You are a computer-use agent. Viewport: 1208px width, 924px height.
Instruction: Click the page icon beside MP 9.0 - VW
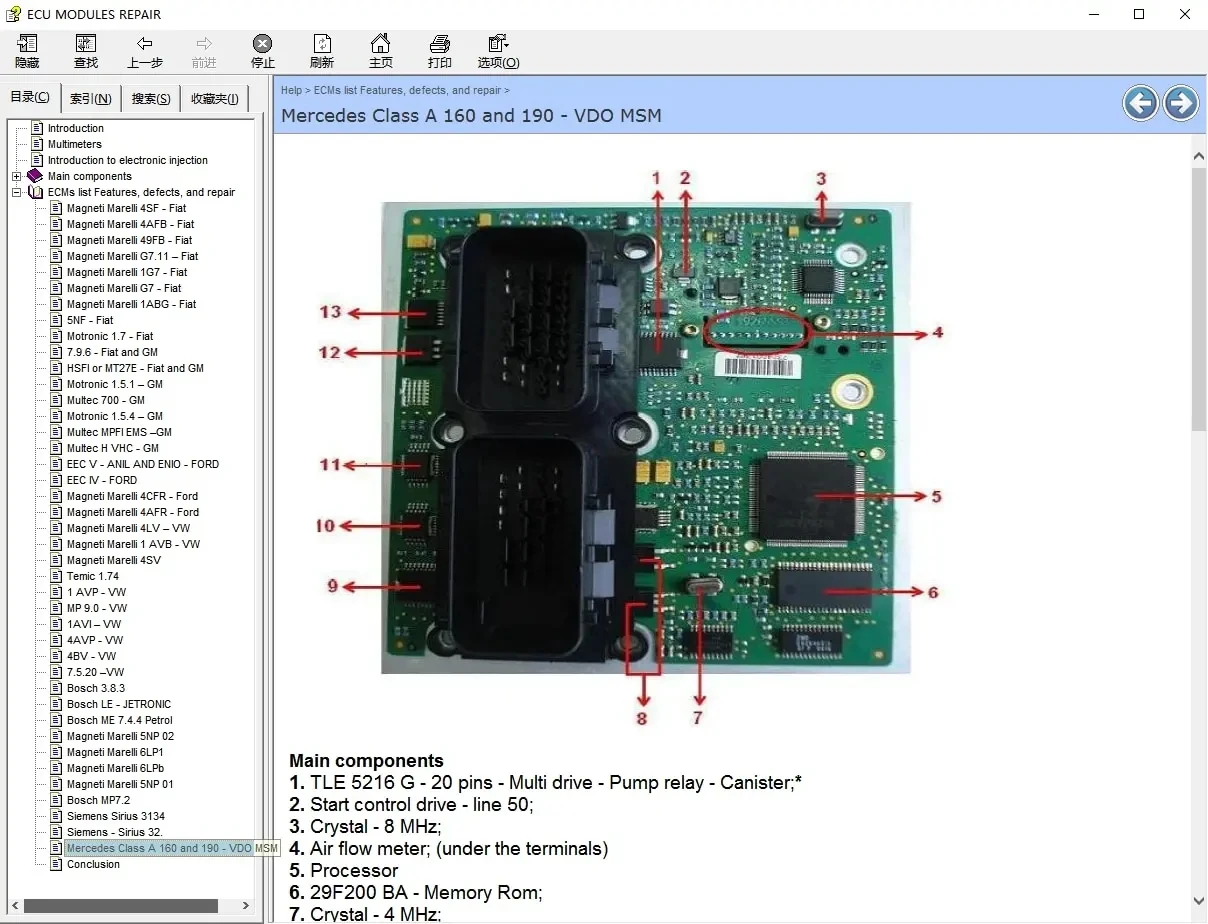pyautogui.click(x=57, y=608)
